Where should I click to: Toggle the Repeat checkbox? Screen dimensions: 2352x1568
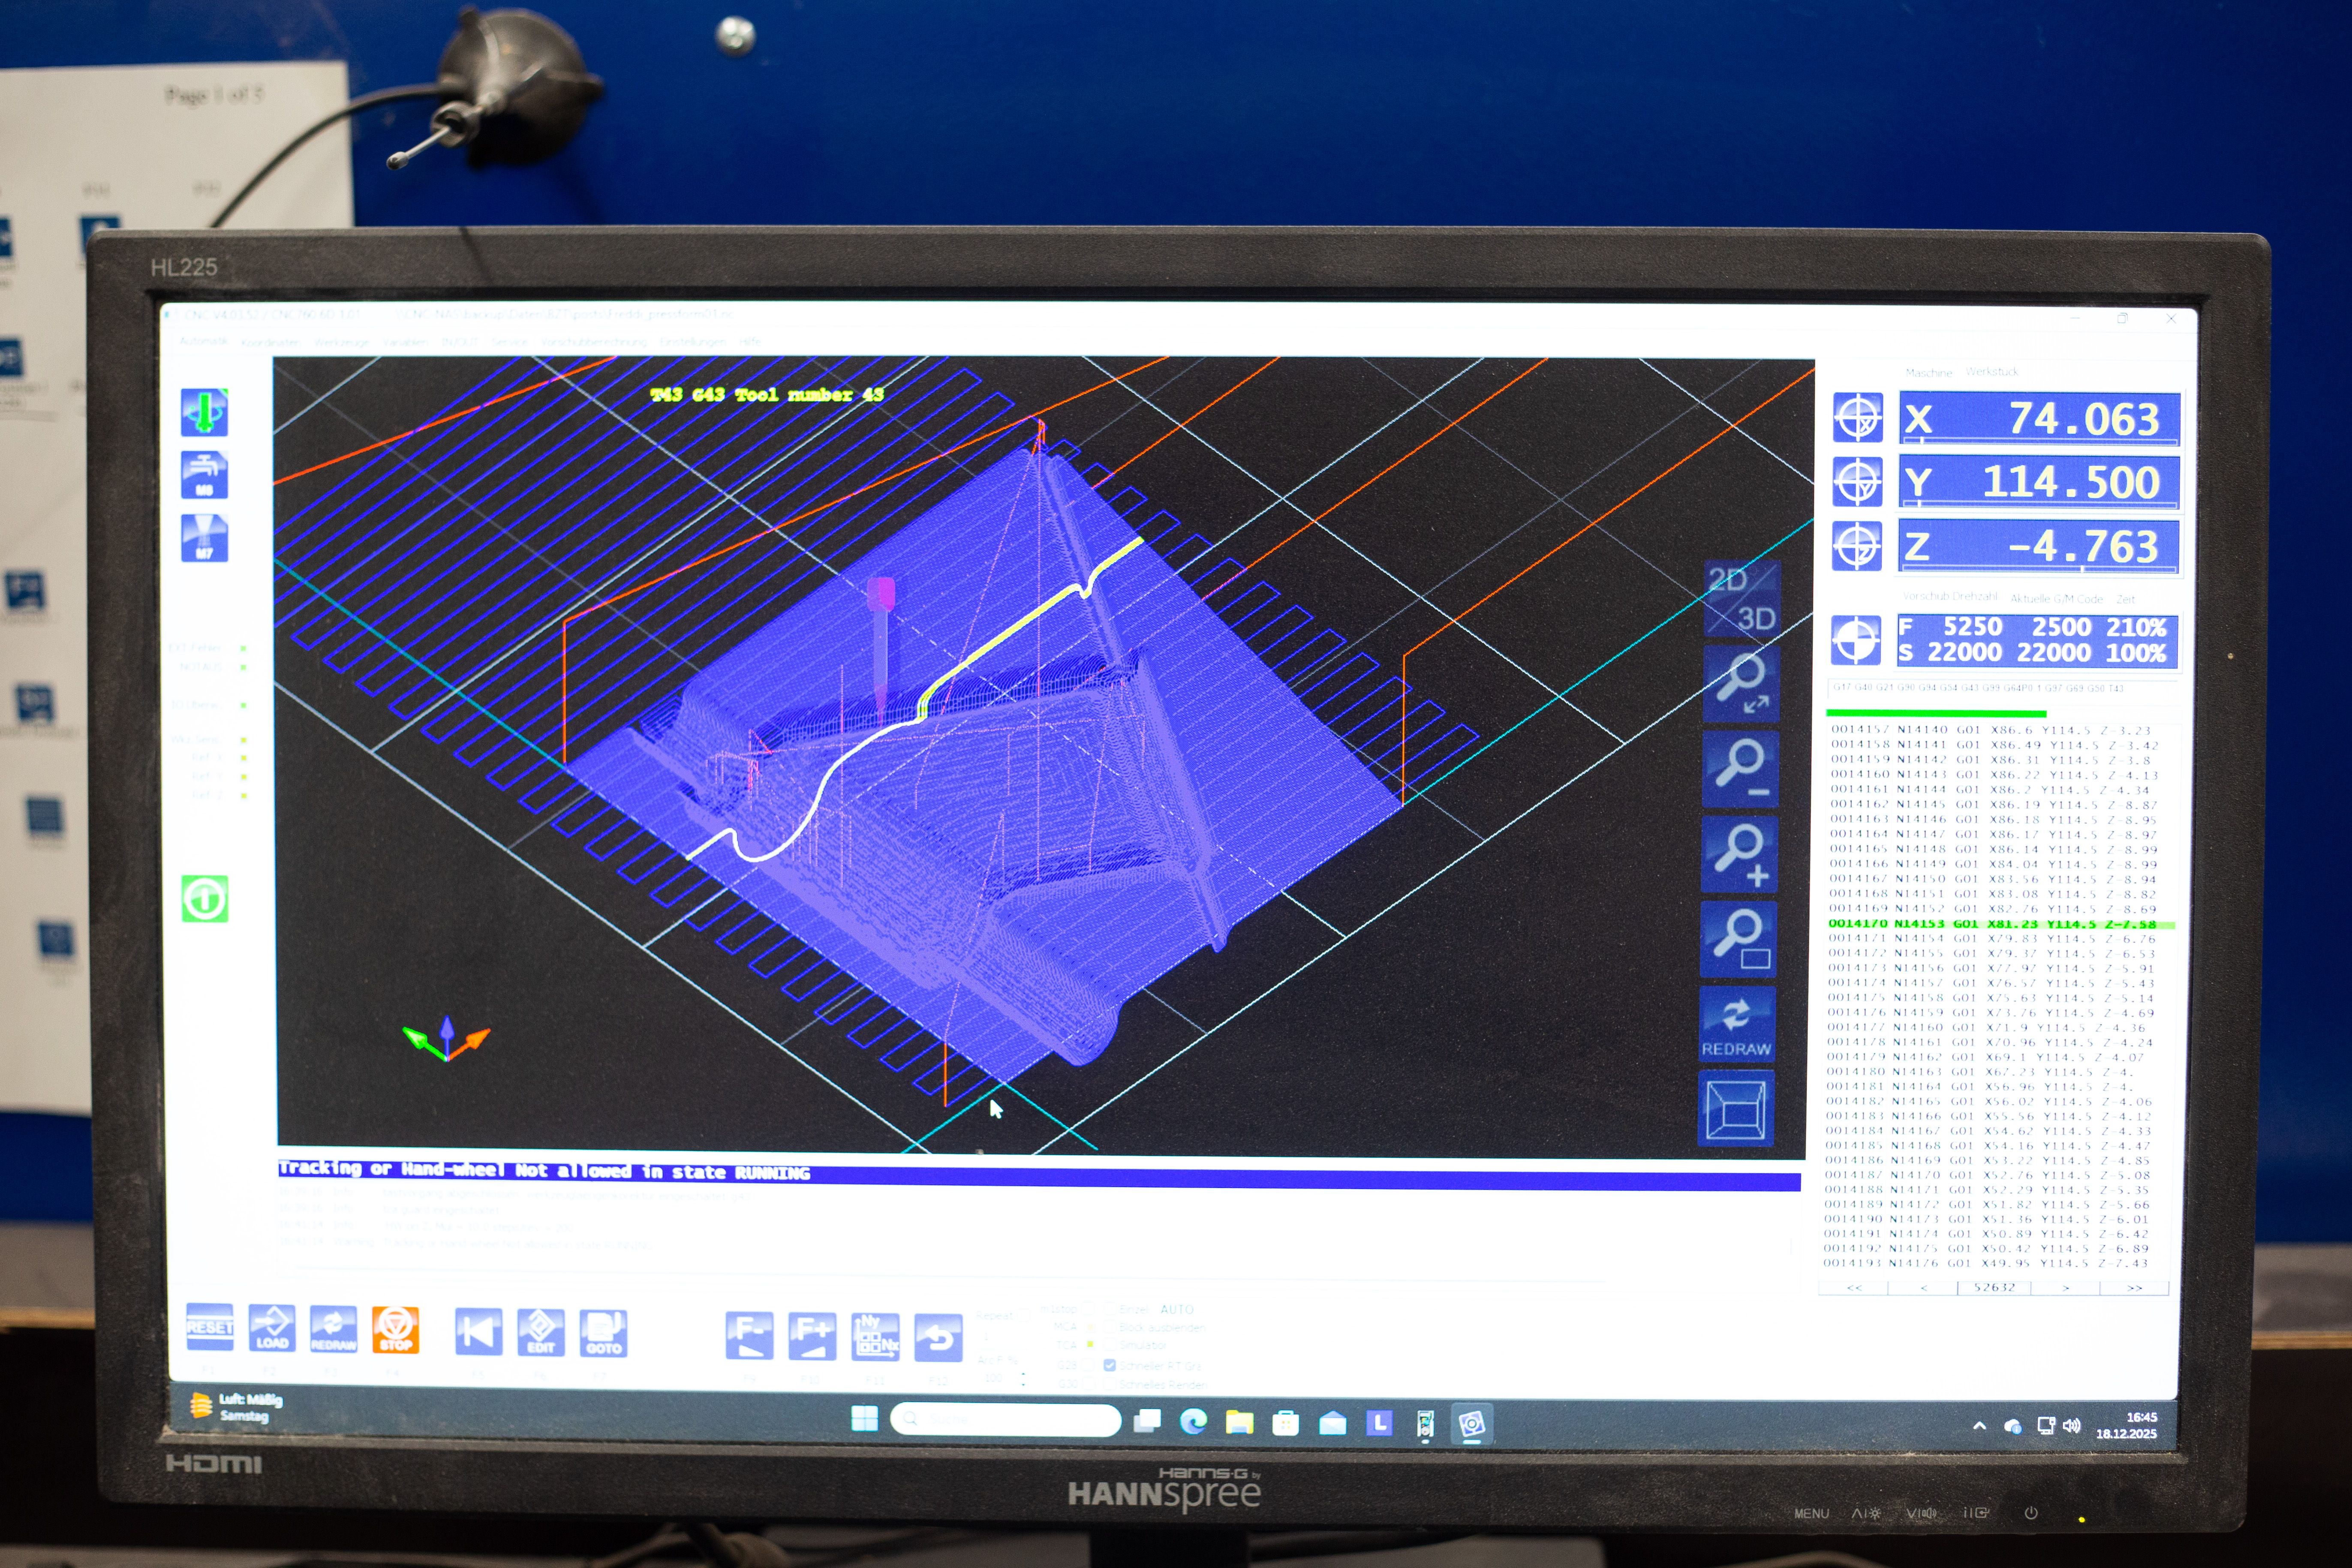[x=1024, y=1315]
